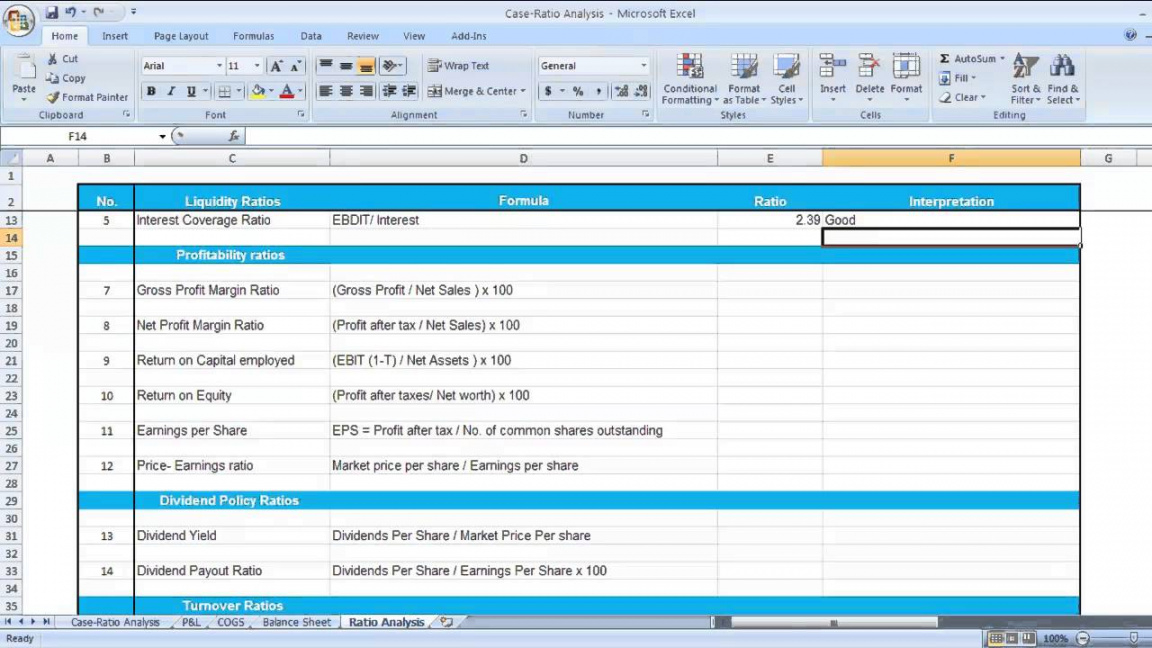Click the yellow Fill Color swatch
The height and width of the screenshot is (648, 1152).
[258, 91]
